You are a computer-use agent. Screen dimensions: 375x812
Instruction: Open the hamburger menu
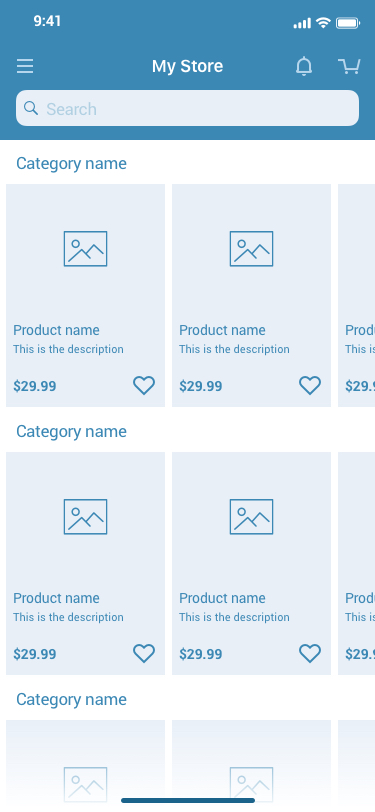pyautogui.click(x=25, y=66)
